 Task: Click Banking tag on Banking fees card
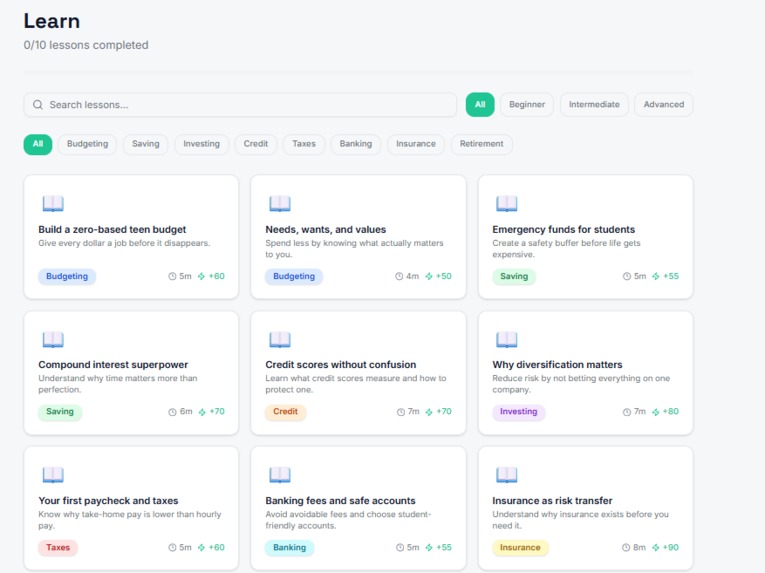click(x=289, y=548)
